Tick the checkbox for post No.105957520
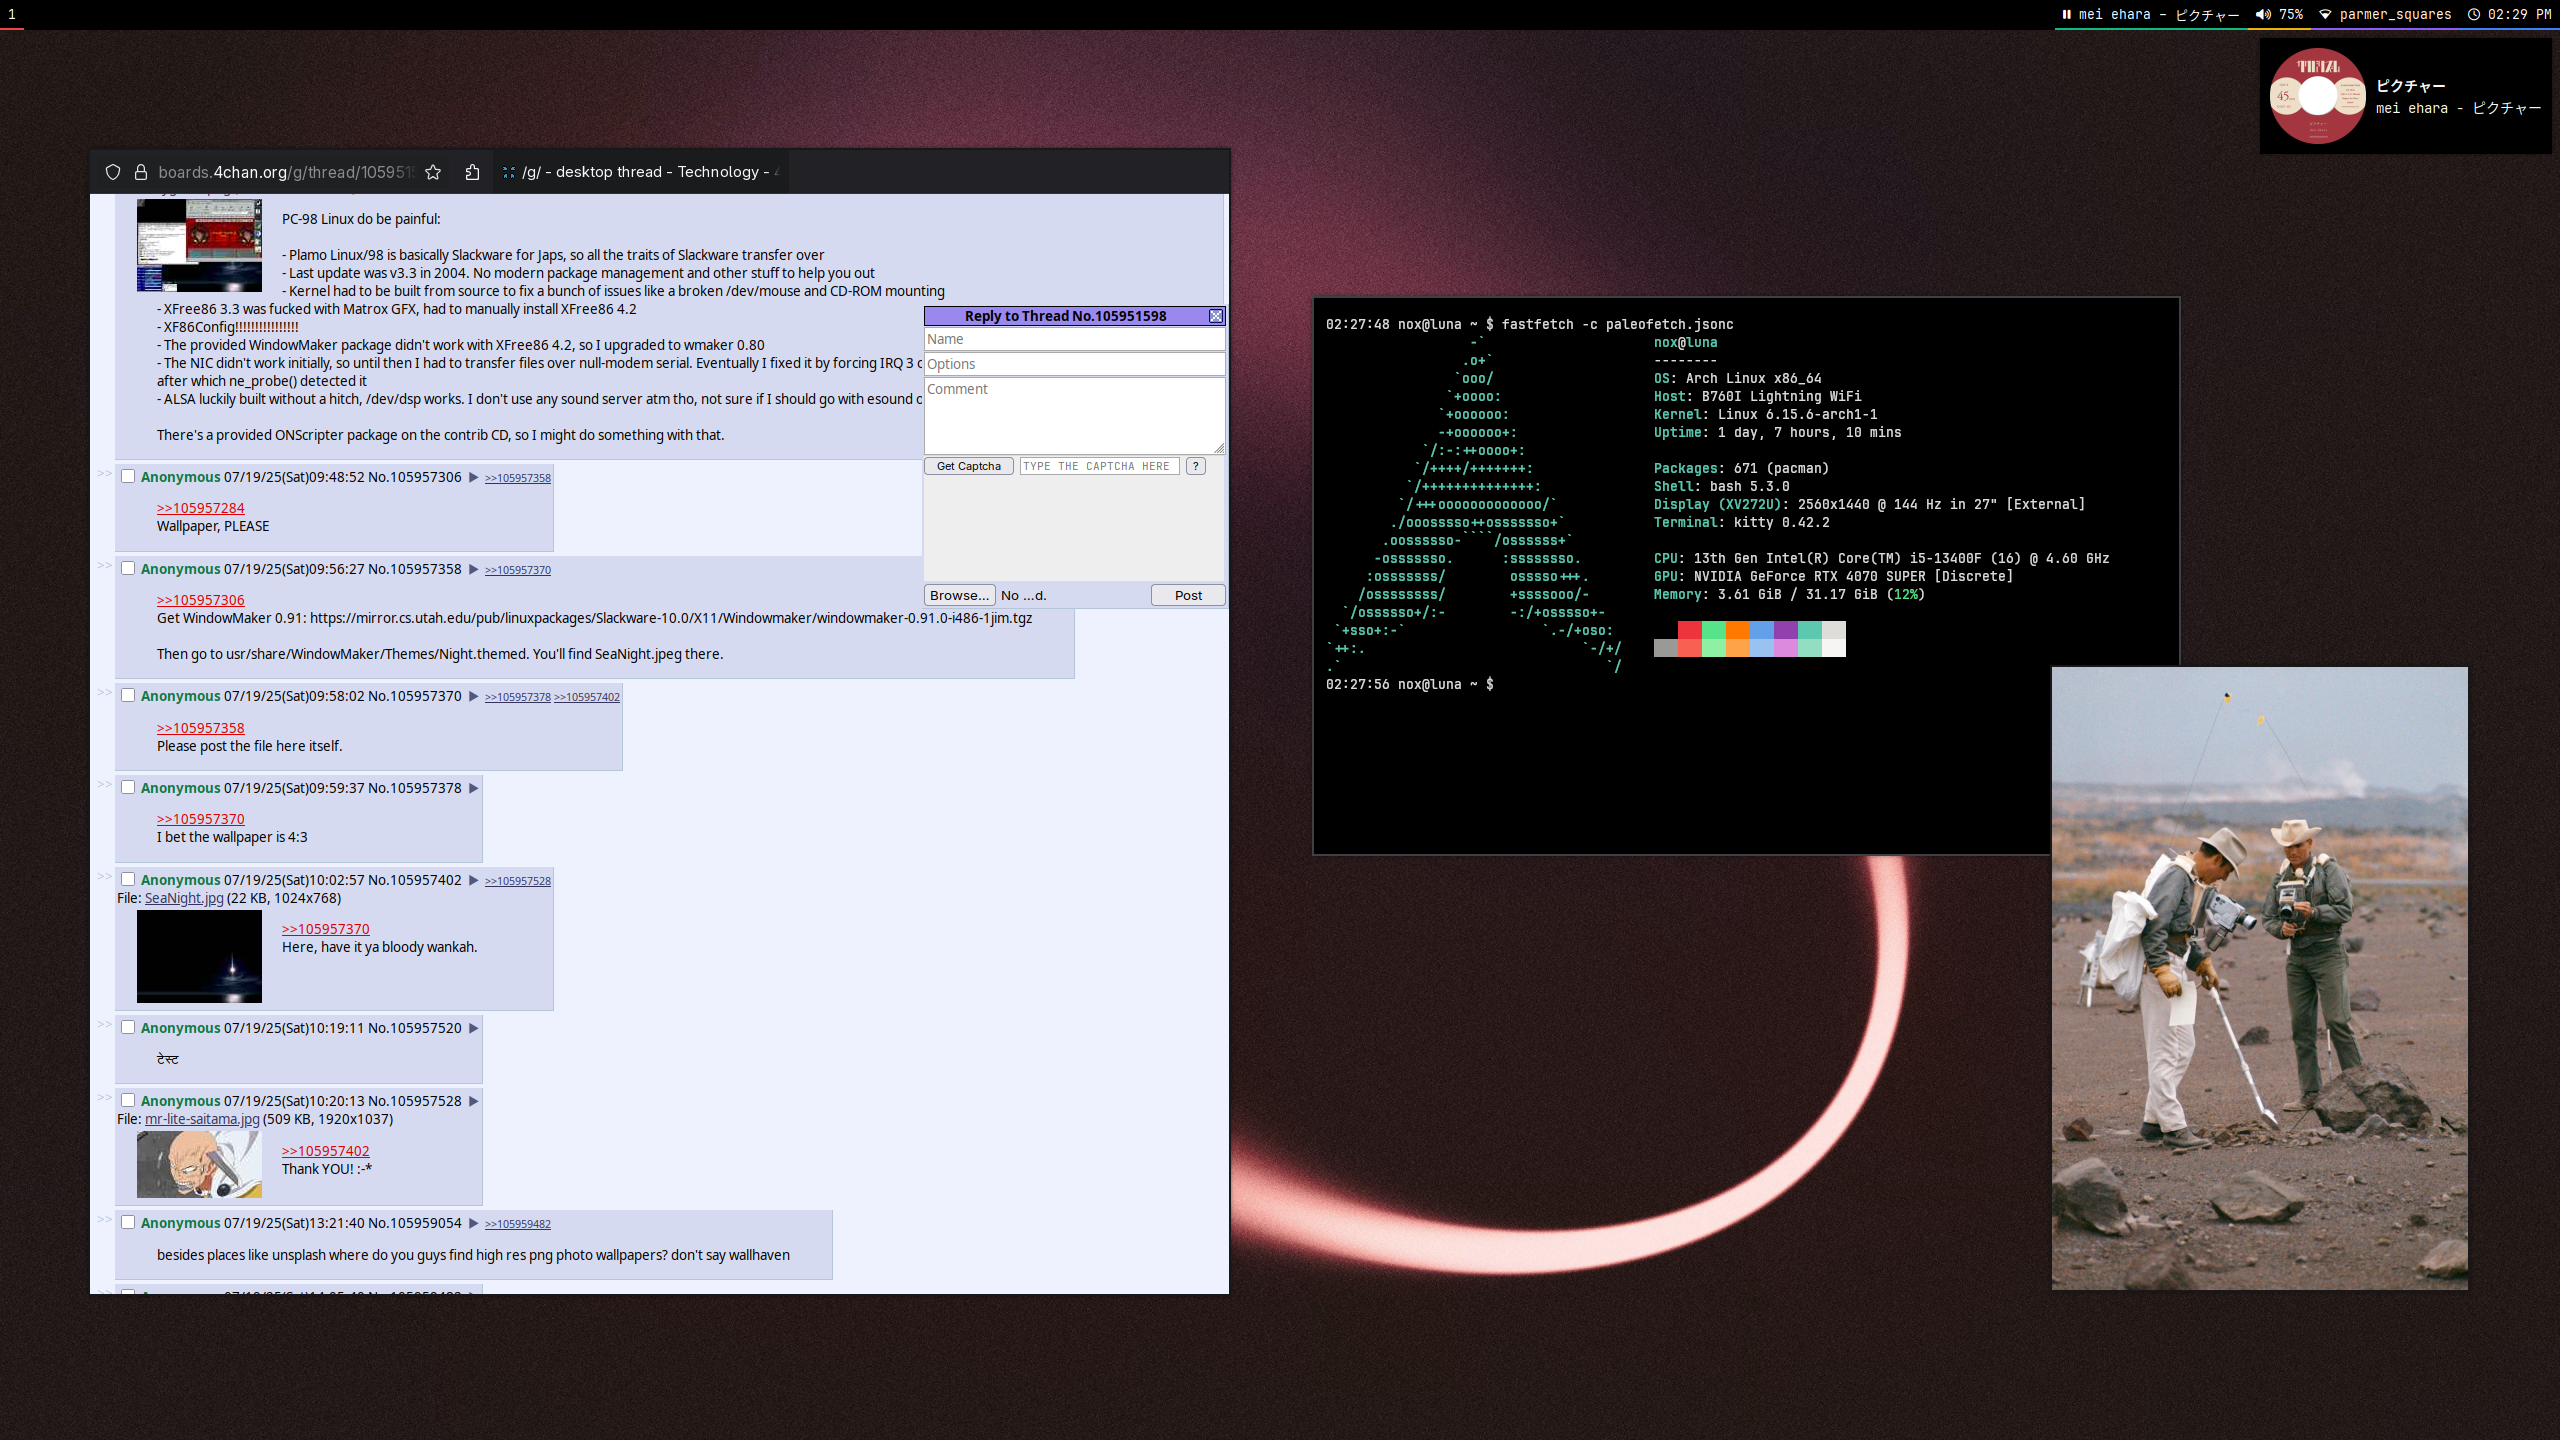Image resolution: width=2560 pixels, height=1440 pixels. click(128, 1027)
